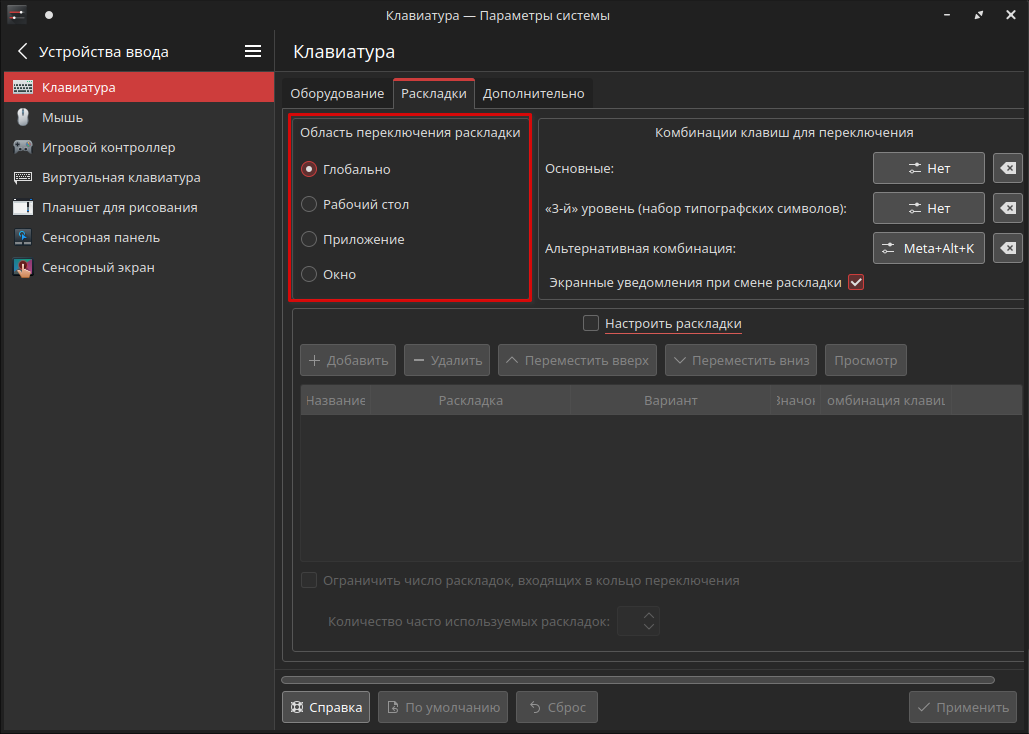Switch to the Раскладки tab
The width and height of the screenshot is (1029, 734).
pos(434,94)
